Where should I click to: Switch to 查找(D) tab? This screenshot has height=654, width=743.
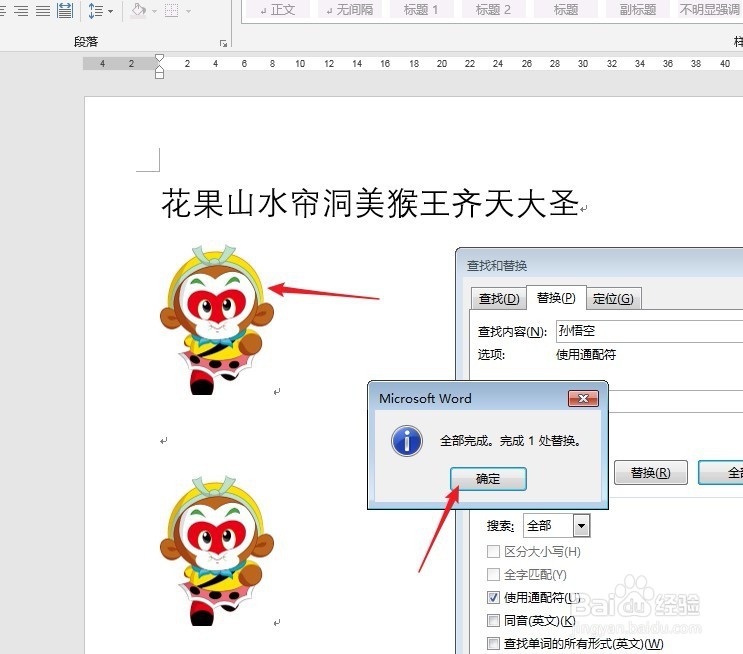[x=499, y=299]
